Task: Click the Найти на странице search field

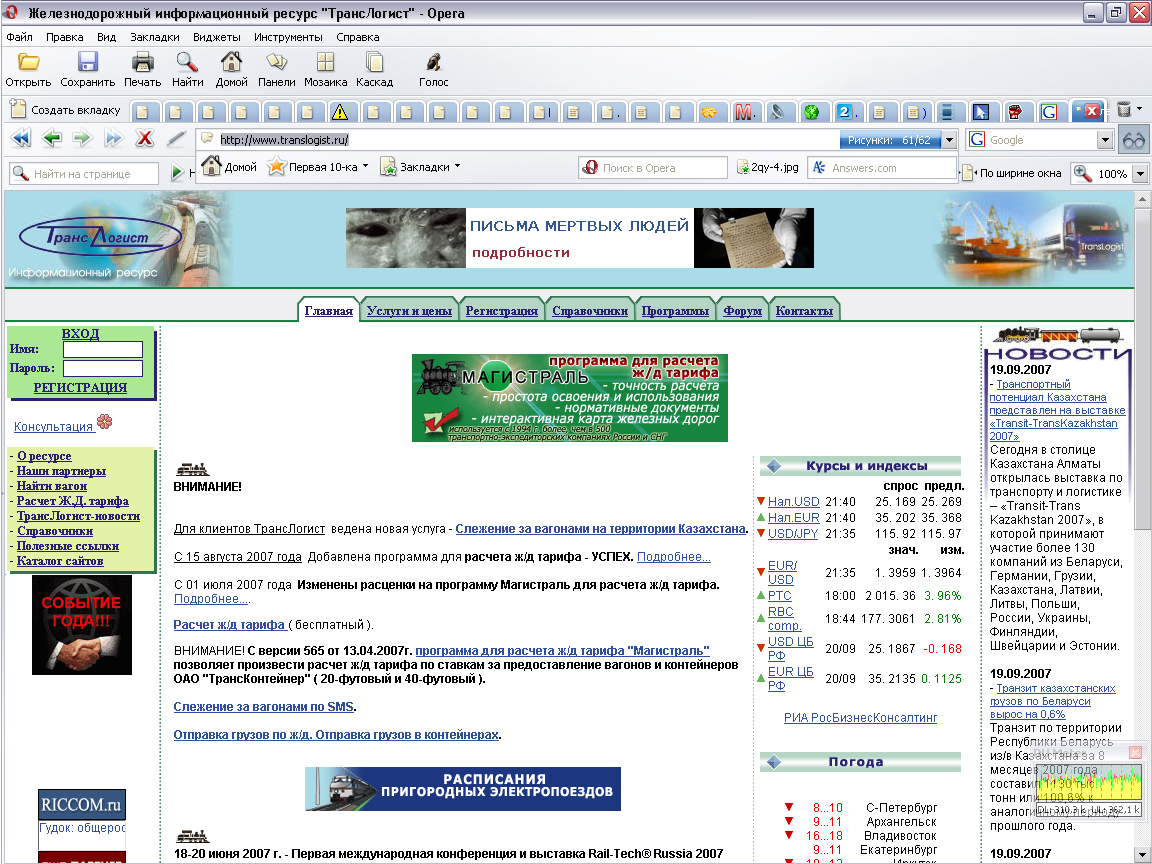Action: click(x=84, y=174)
